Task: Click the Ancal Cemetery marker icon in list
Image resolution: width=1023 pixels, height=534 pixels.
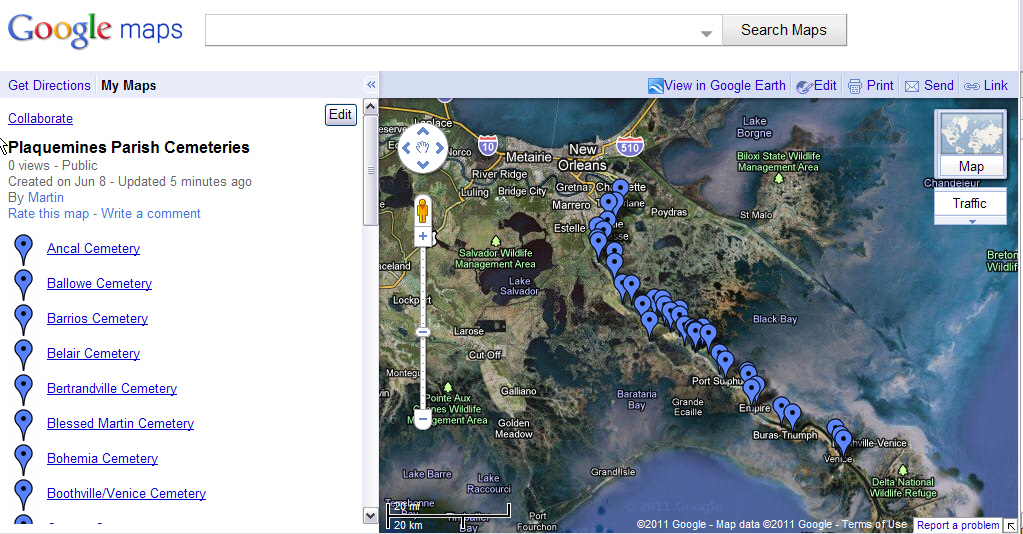Action: pos(23,249)
